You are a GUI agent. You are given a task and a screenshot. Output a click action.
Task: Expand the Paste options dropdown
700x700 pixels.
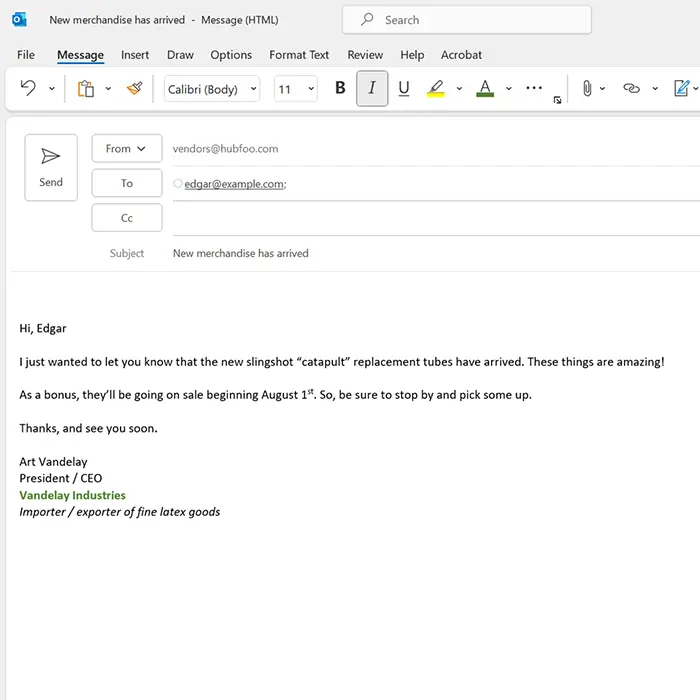pyautogui.click(x=108, y=88)
